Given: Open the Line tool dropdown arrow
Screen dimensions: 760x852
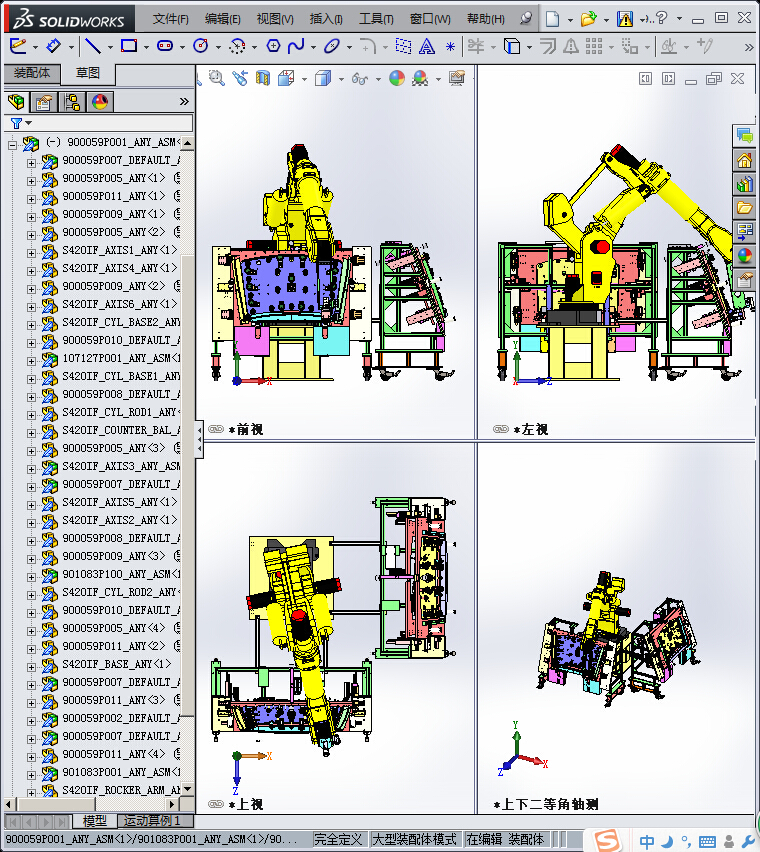Looking at the screenshot, I should pos(110,47).
